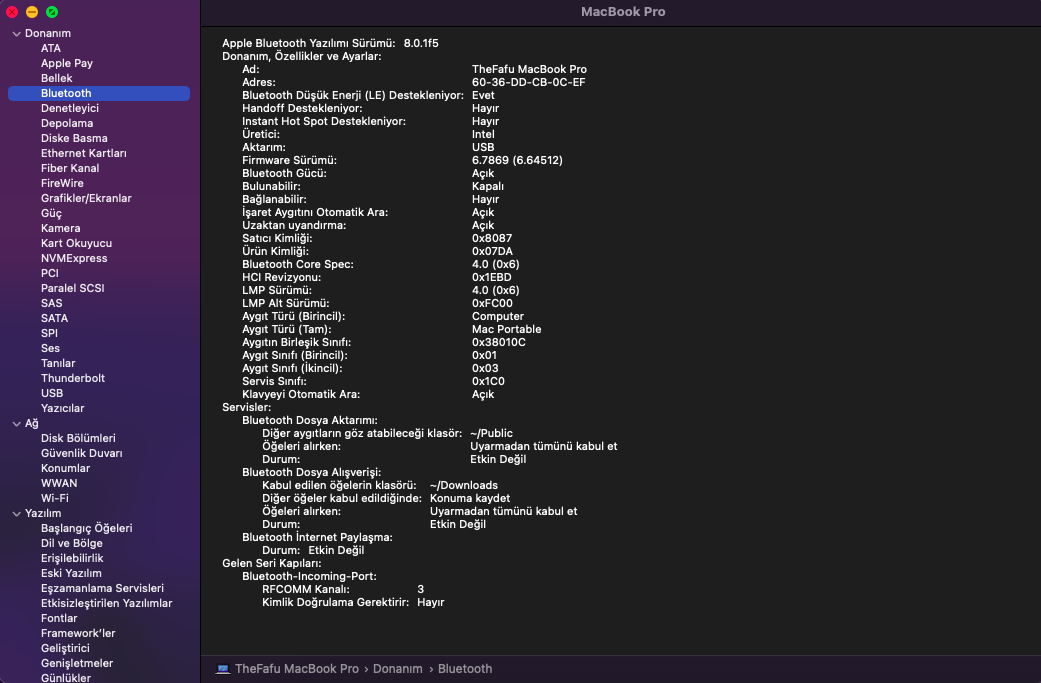Open the NVMExpress entry
This screenshot has height=683, width=1041.
point(73,258)
